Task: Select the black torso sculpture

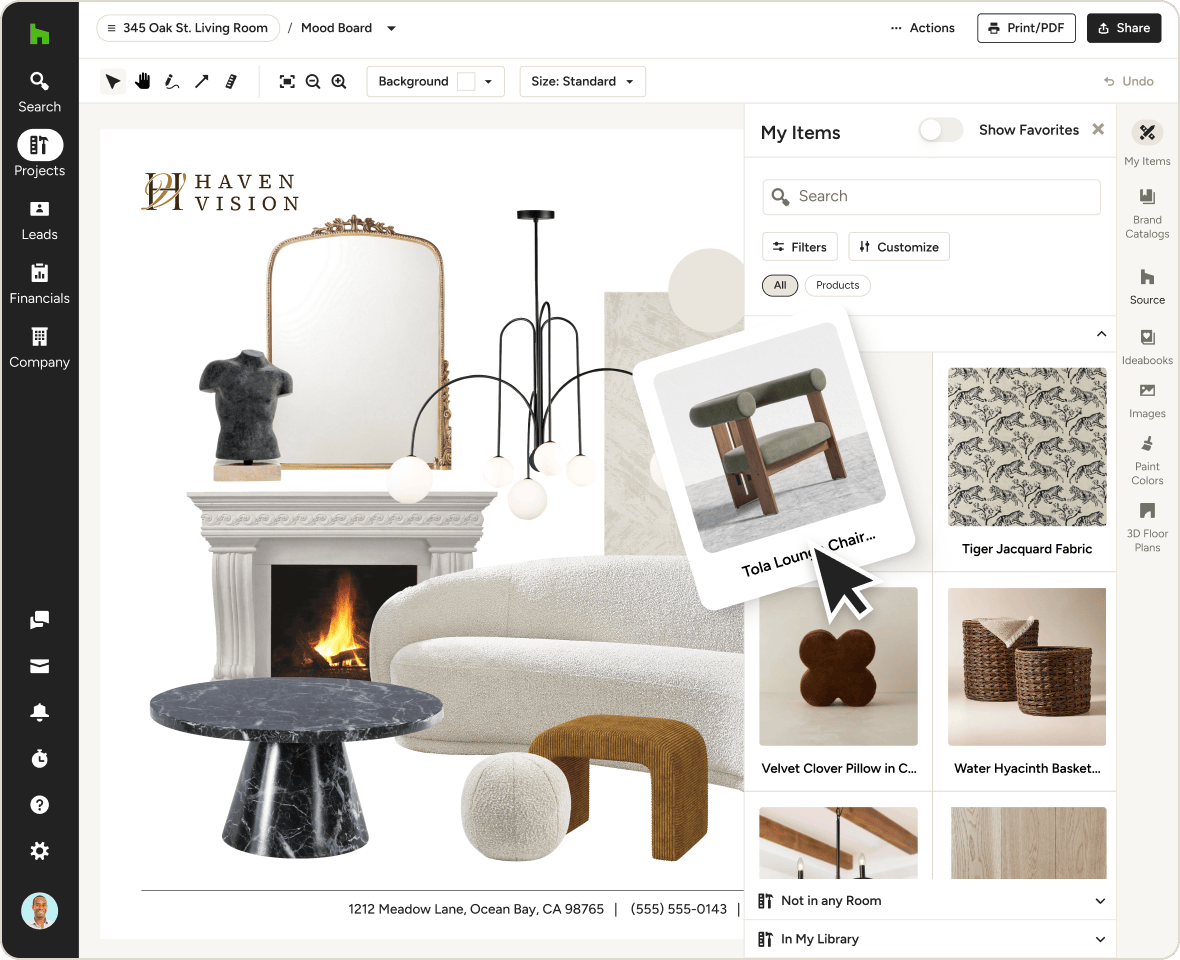Action: (x=246, y=415)
